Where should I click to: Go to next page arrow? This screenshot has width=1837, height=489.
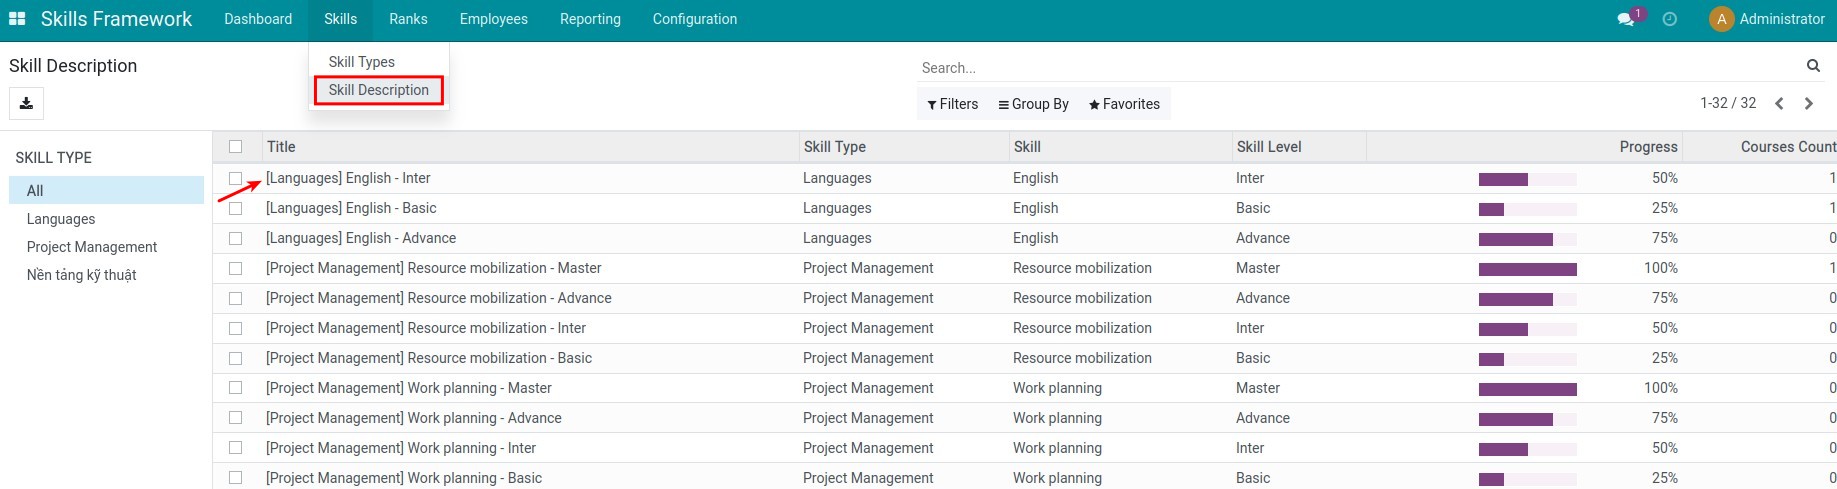coord(1808,103)
